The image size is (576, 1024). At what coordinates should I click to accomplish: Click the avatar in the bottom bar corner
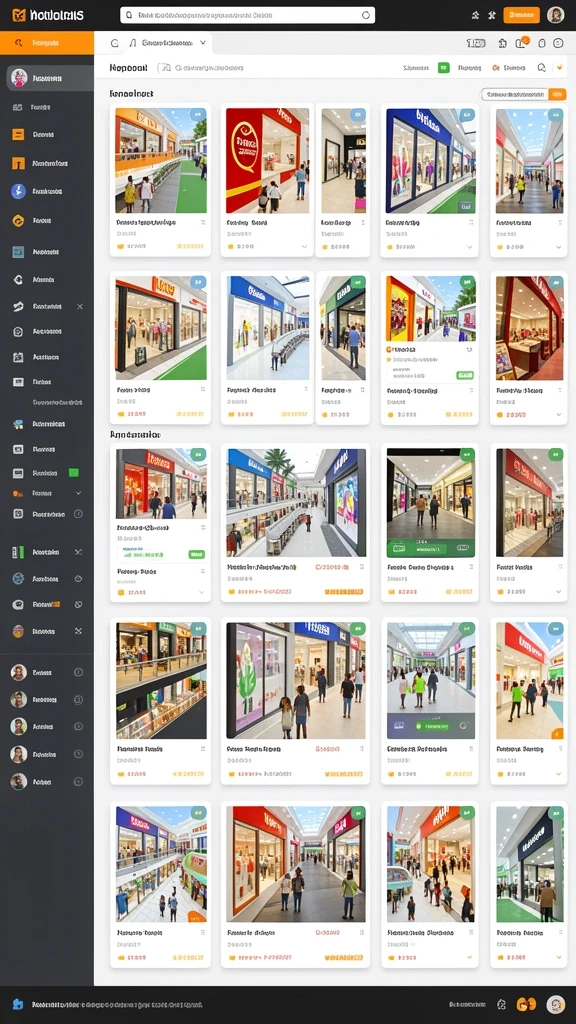tap(556, 1004)
